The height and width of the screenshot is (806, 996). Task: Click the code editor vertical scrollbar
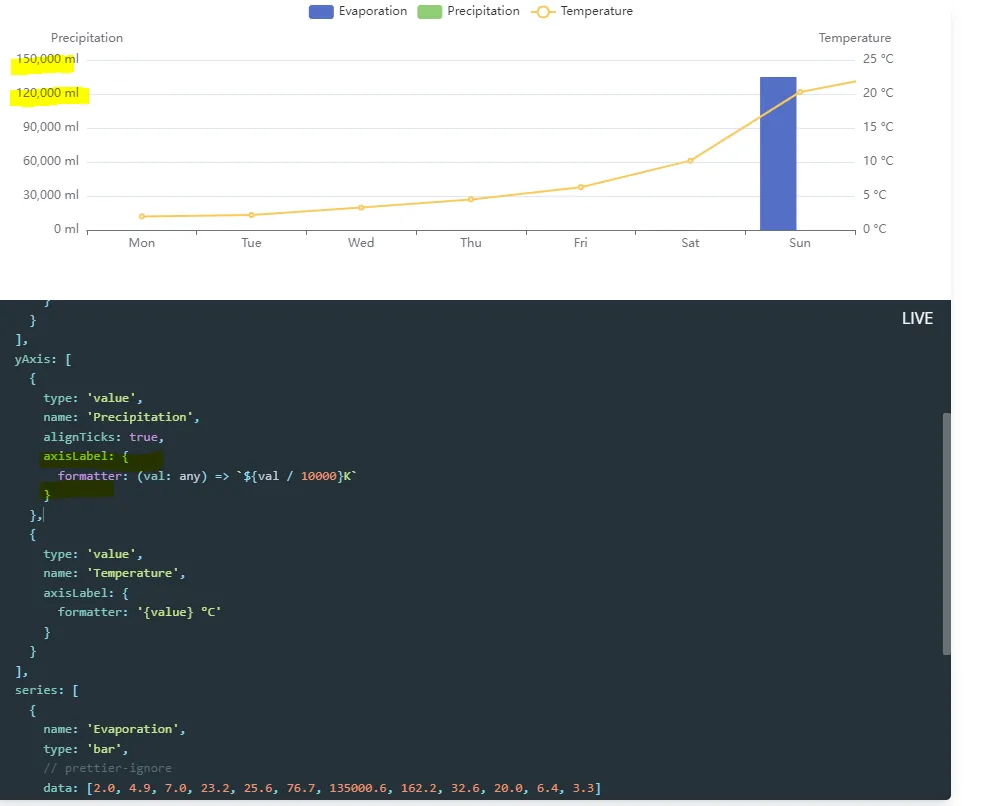click(x=946, y=534)
